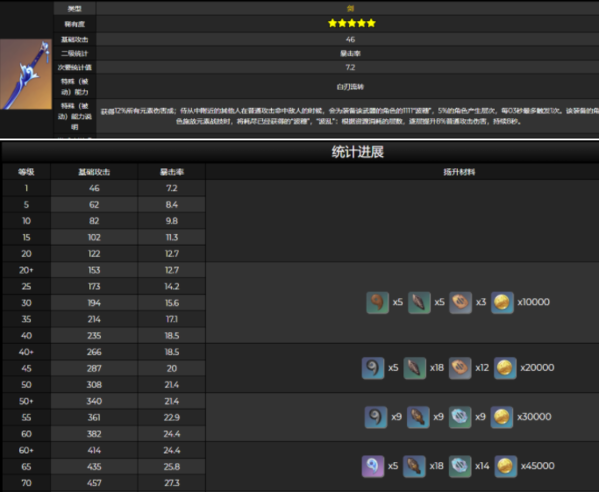
Task: Select the feather material icon in the x45000 row
Action: pos(414,466)
